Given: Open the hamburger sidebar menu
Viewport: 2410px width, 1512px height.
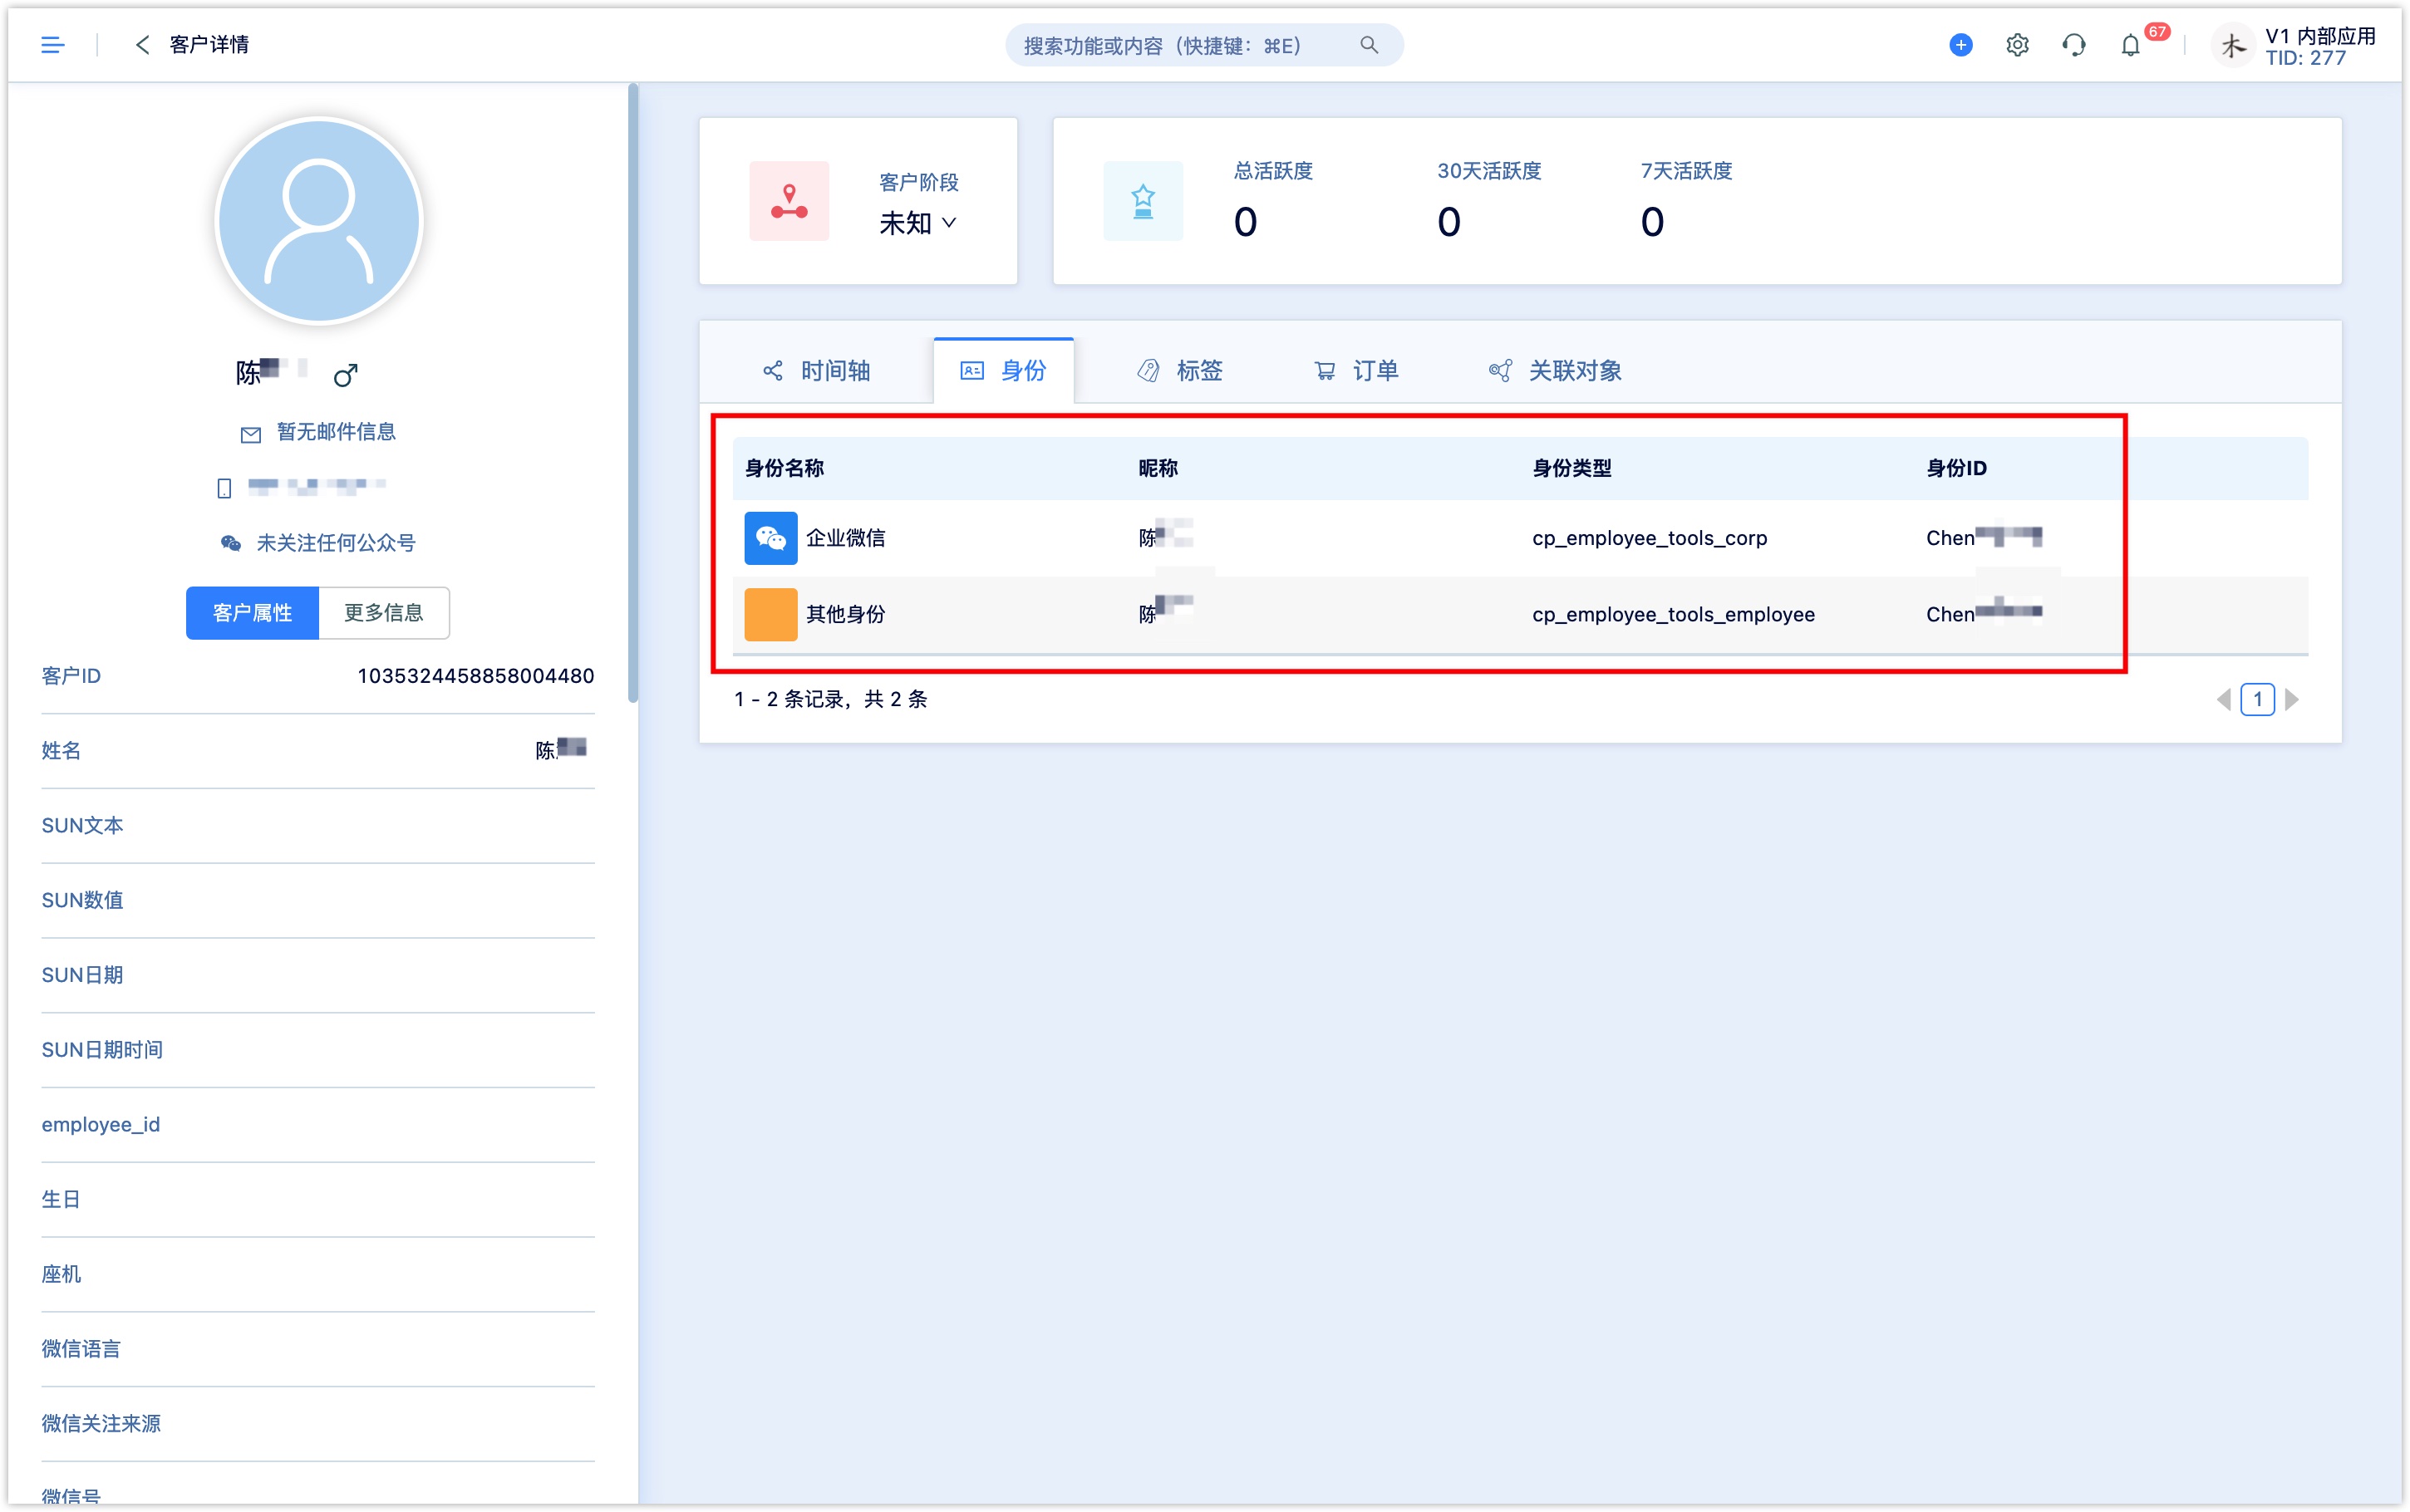Looking at the screenshot, I should point(52,45).
